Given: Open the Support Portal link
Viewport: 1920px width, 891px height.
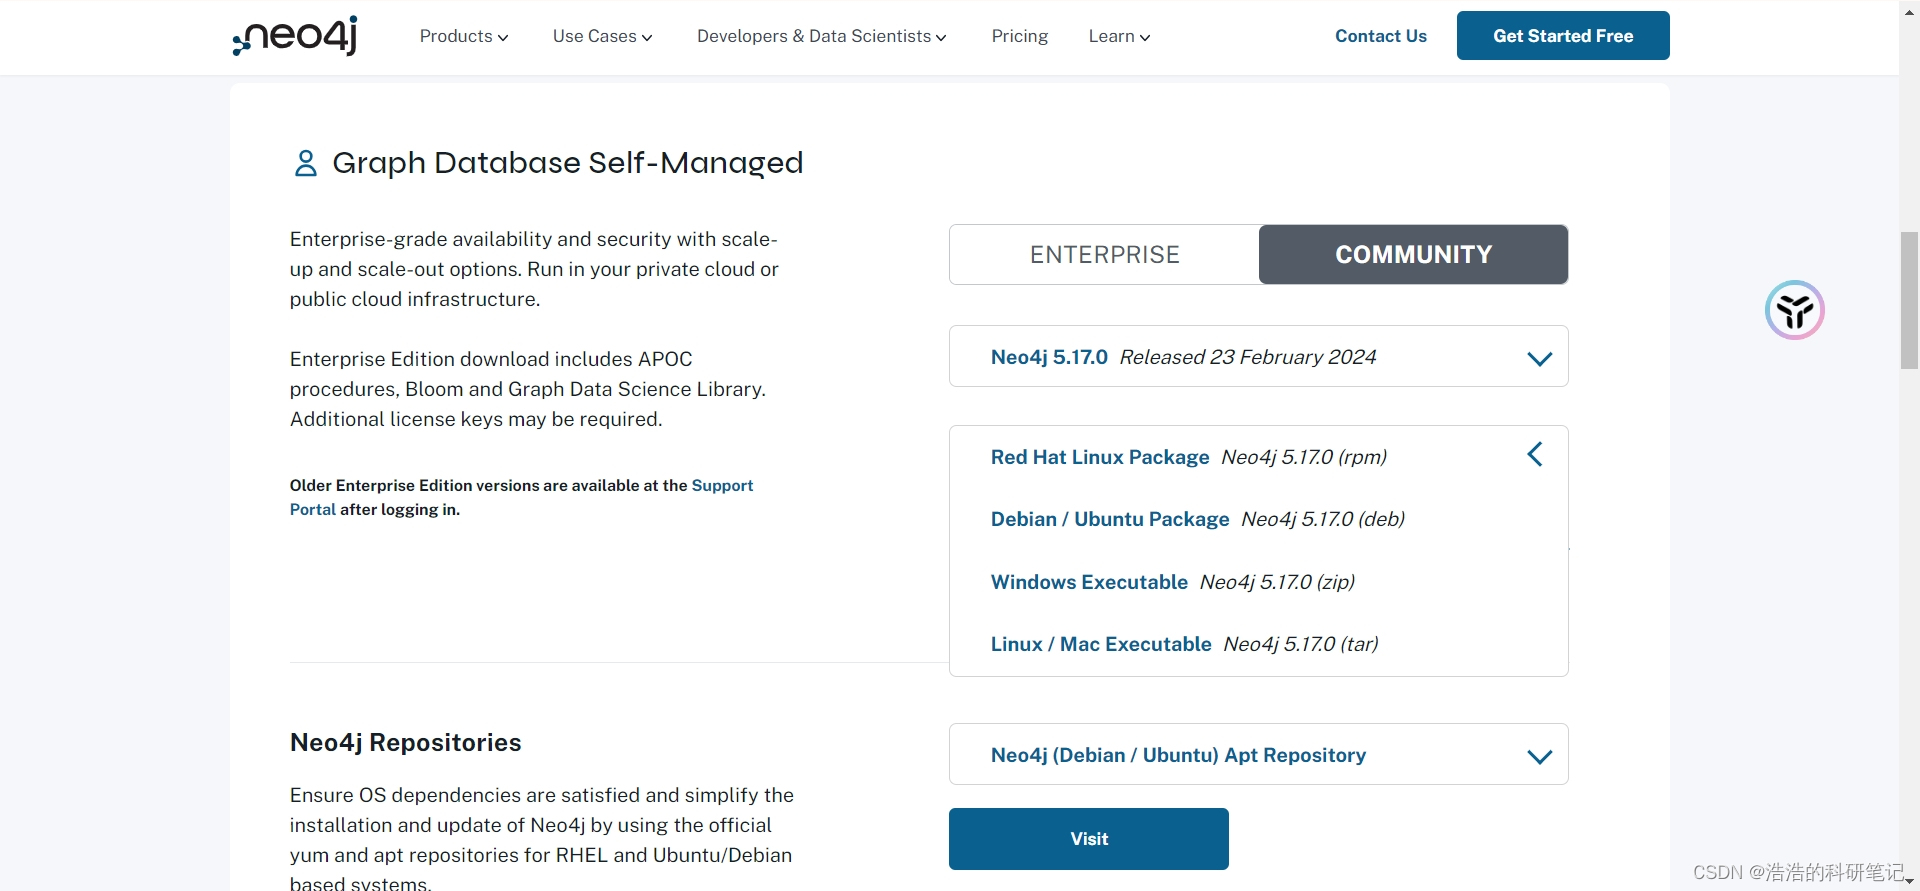Looking at the screenshot, I should (721, 486).
